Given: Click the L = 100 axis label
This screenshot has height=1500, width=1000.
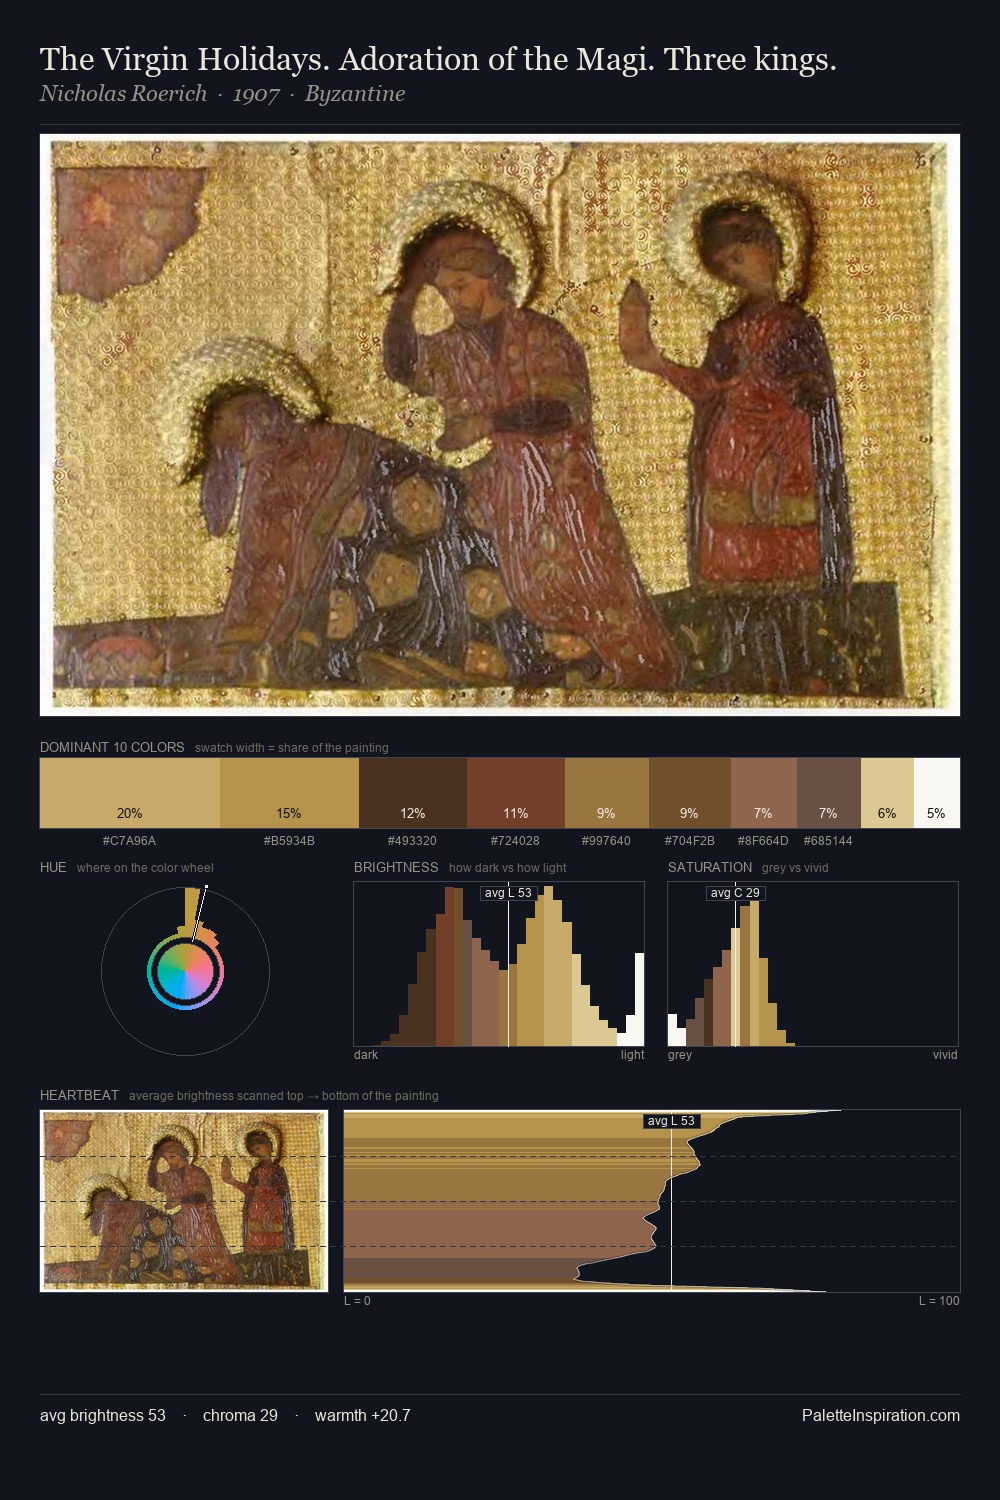Looking at the screenshot, I should [939, 1301].
